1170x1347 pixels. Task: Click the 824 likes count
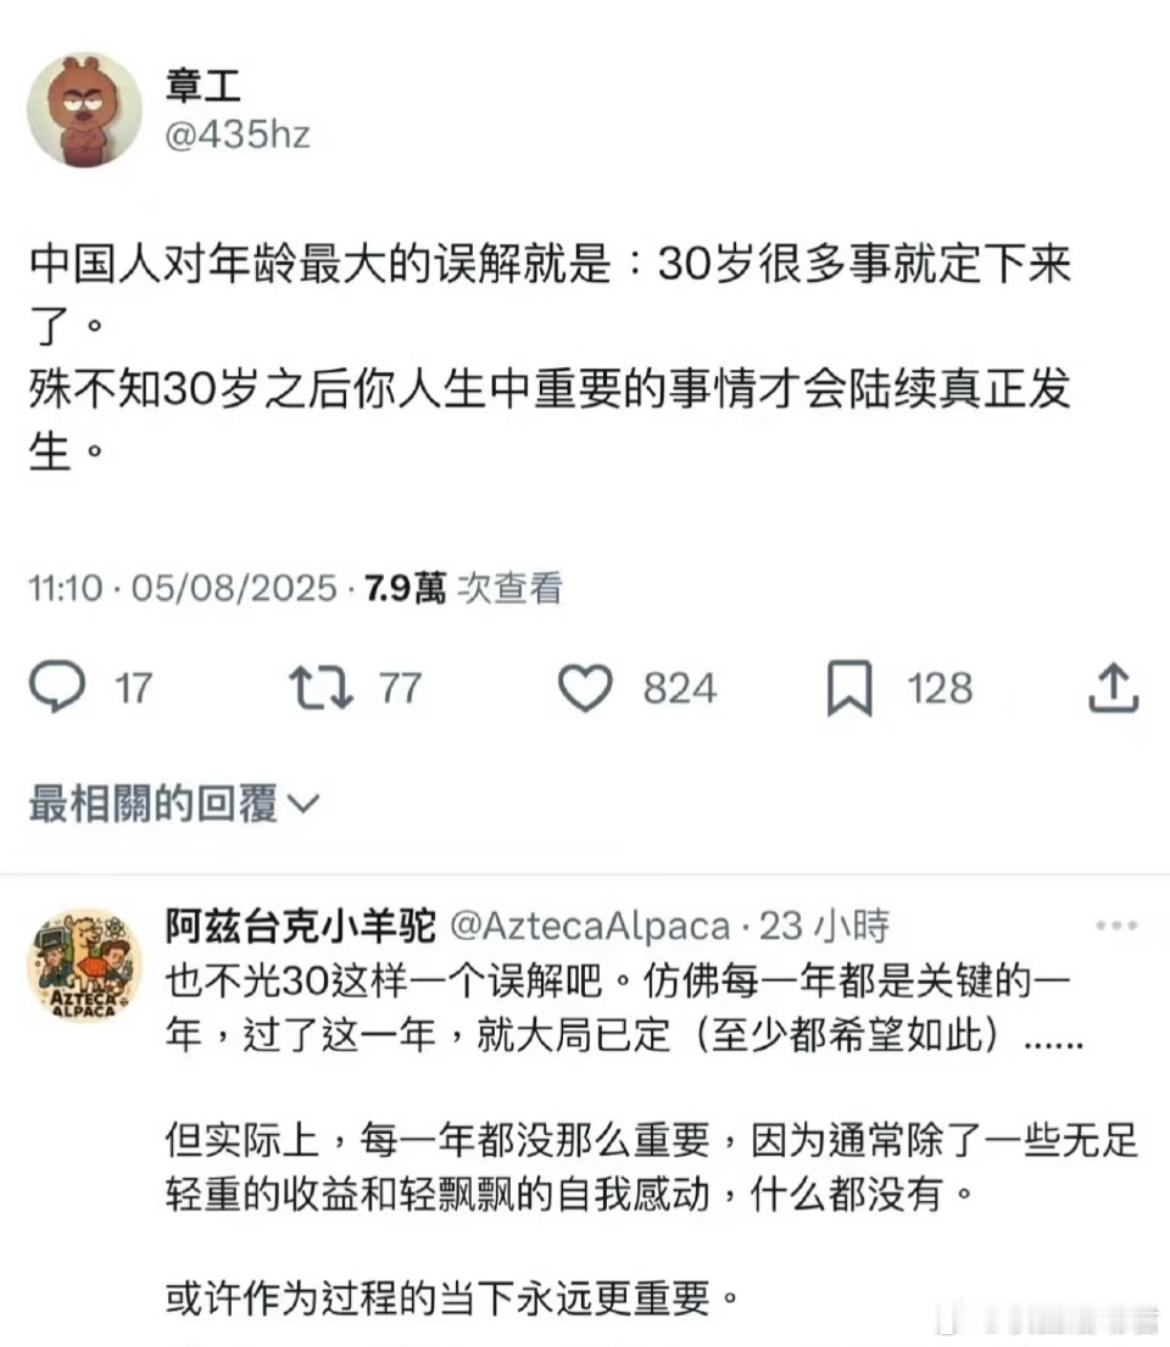tap(680, 688)
